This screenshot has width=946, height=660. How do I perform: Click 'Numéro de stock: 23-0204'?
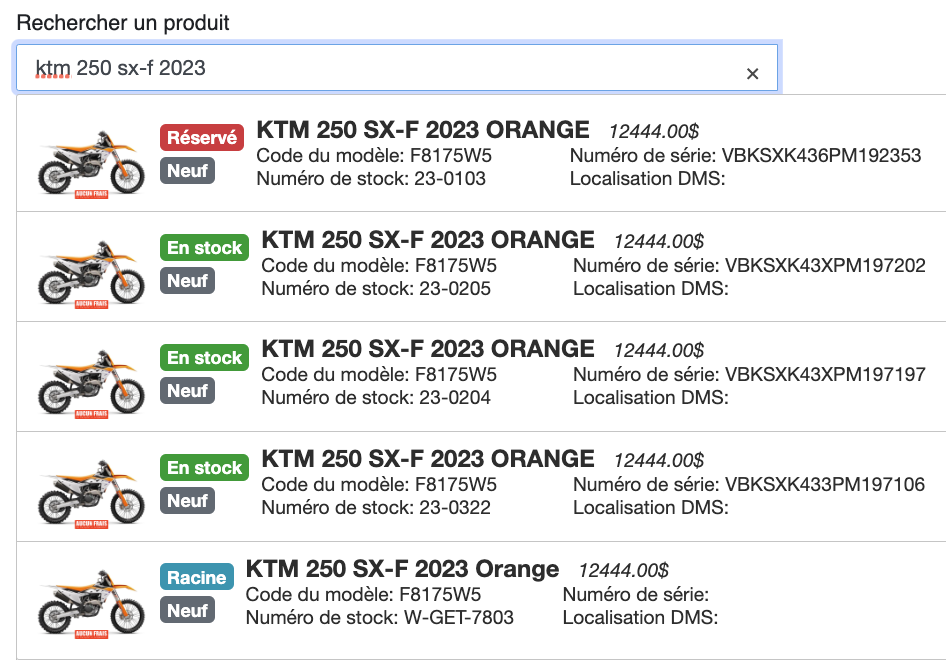coord(376,398)
